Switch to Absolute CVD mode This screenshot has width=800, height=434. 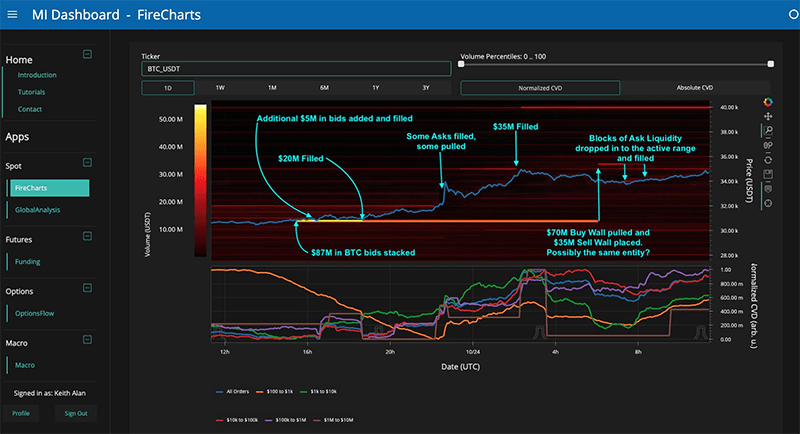tap(694, 88)
